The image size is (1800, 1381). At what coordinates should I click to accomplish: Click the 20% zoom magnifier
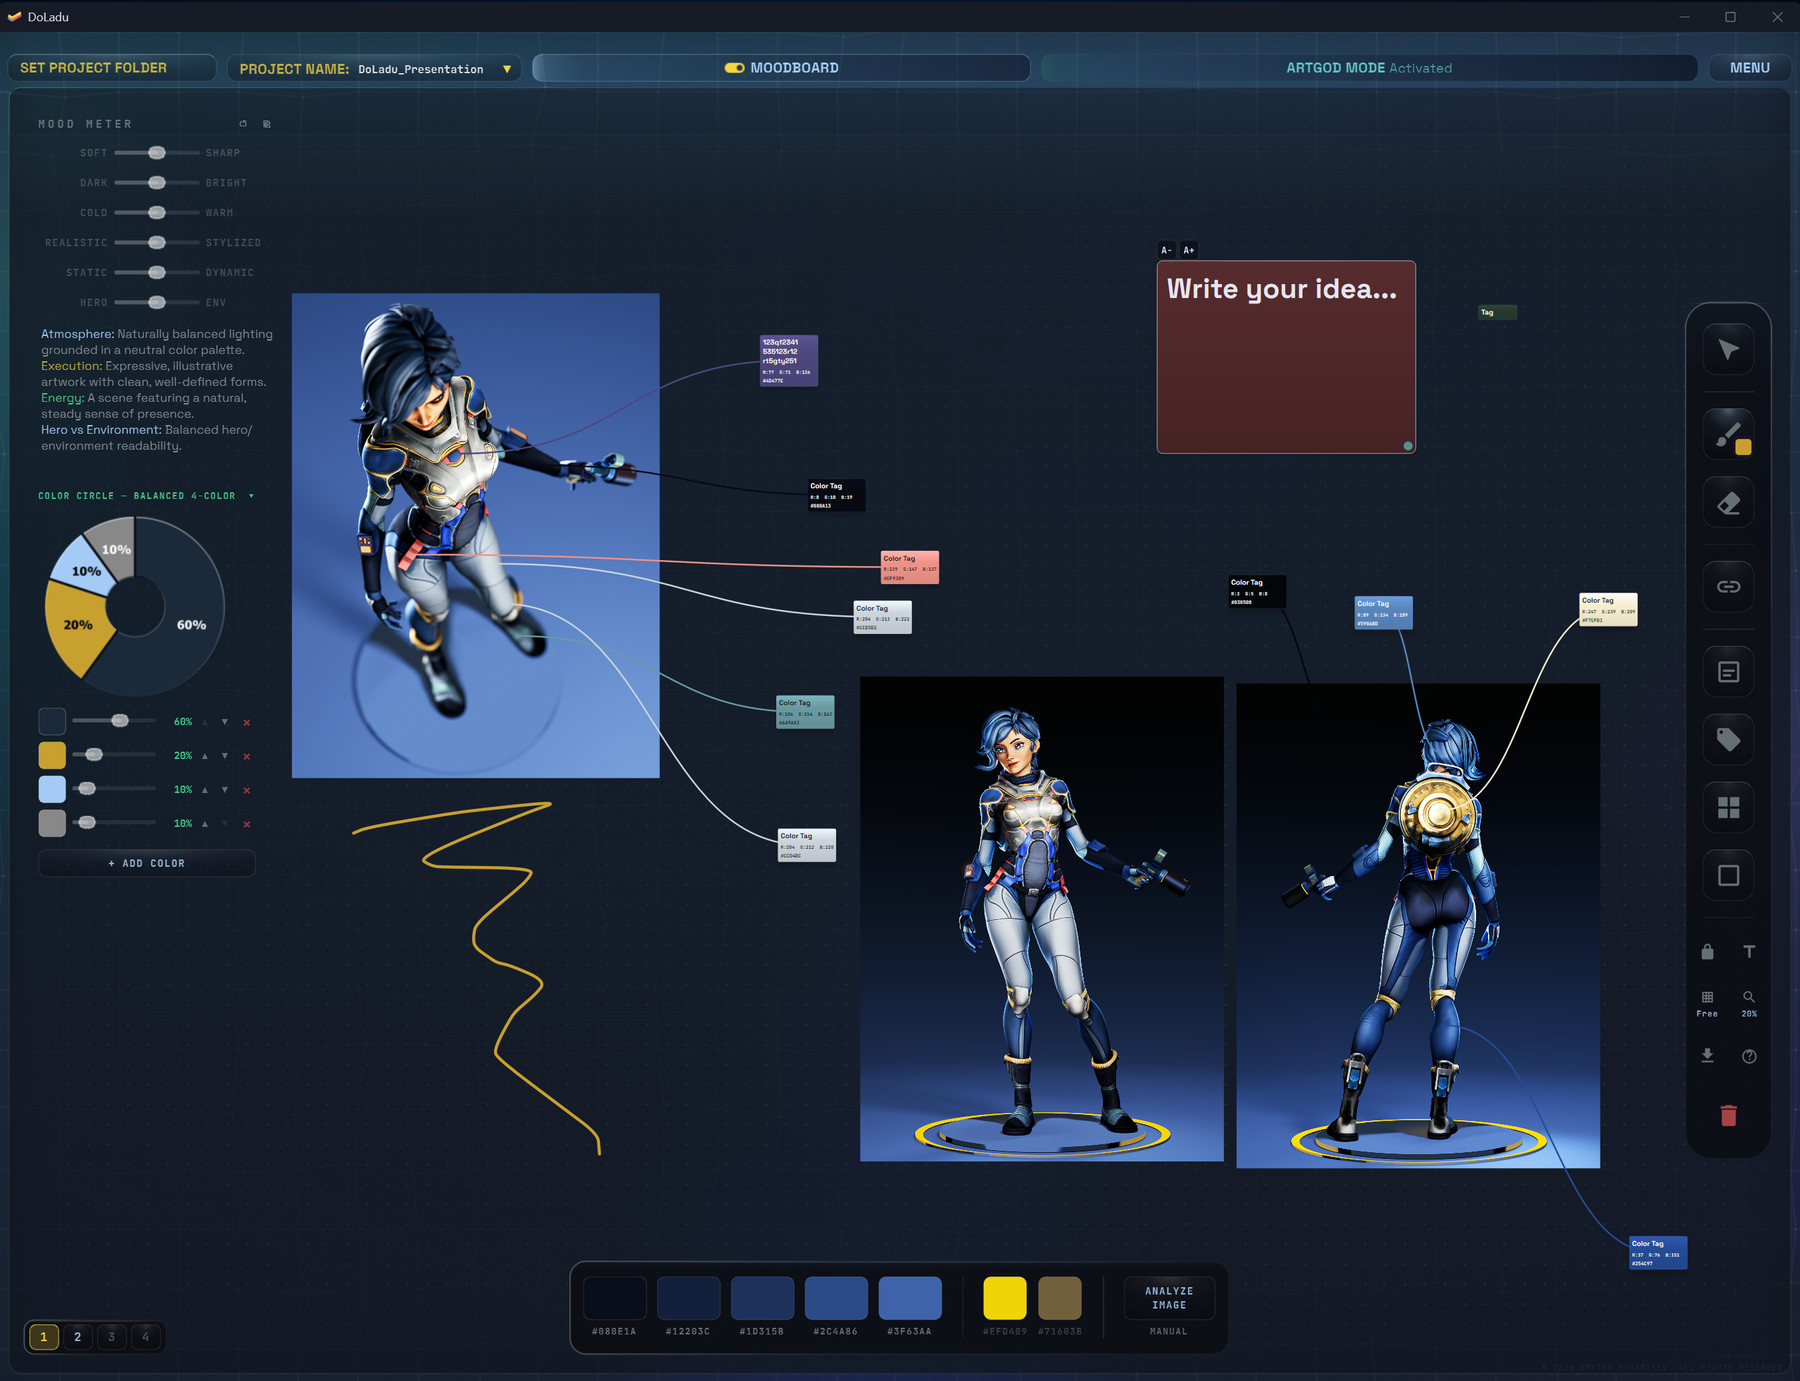(1749, 1003)
